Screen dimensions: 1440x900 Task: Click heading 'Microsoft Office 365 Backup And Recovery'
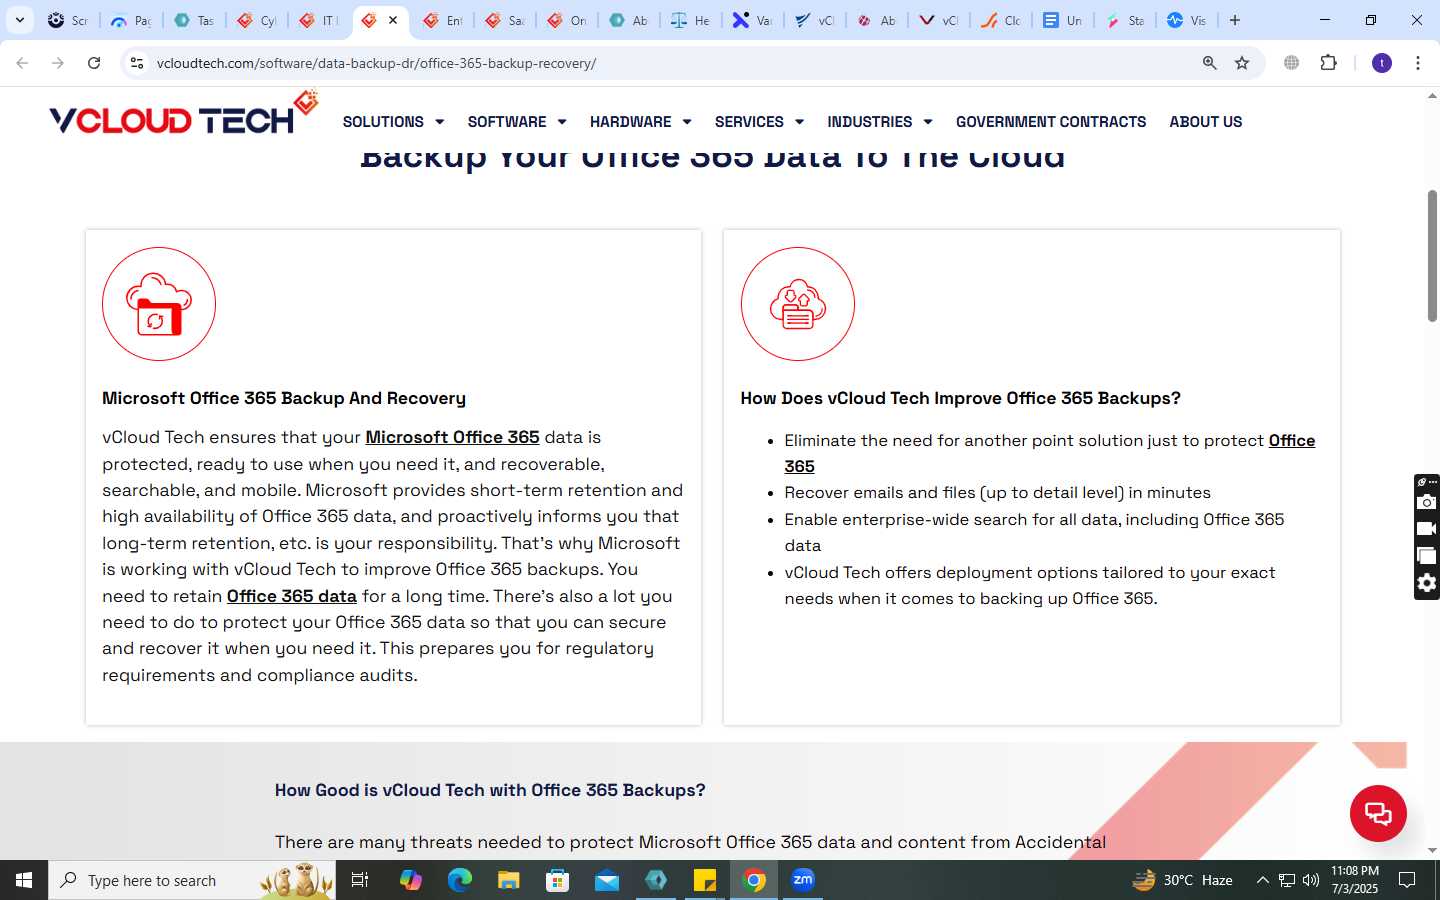[x=284, y=398]
